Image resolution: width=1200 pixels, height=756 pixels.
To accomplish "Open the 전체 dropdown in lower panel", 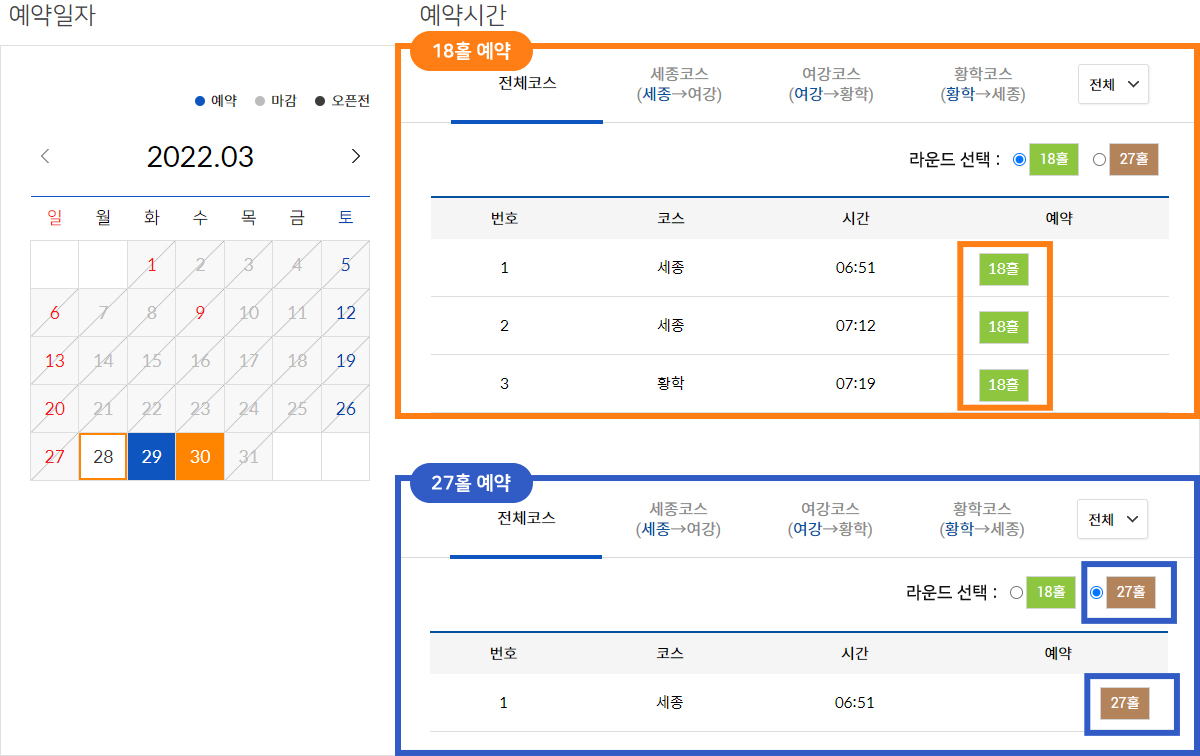I will (x=1112, y=519).
